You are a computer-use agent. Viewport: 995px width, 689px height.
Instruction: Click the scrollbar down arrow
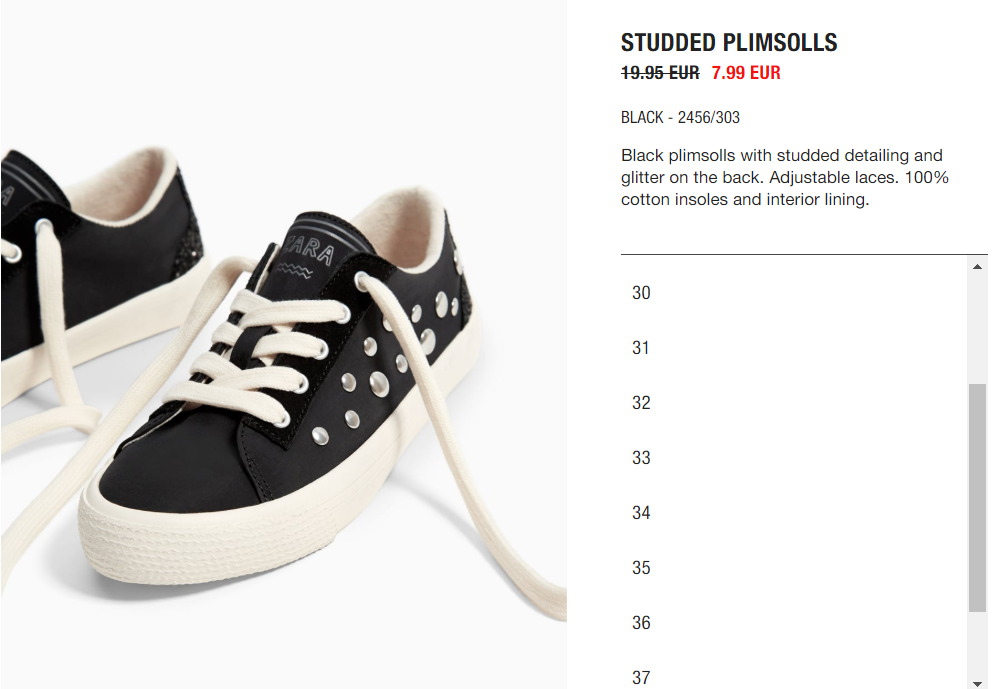tap(977, 683)
